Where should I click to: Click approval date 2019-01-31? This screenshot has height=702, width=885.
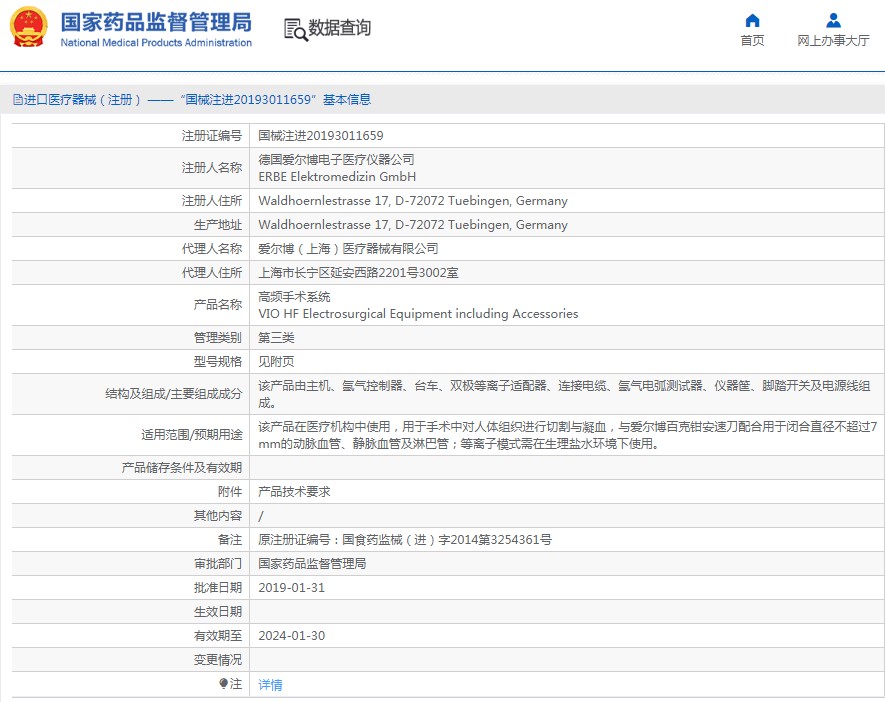pos(292,587)
